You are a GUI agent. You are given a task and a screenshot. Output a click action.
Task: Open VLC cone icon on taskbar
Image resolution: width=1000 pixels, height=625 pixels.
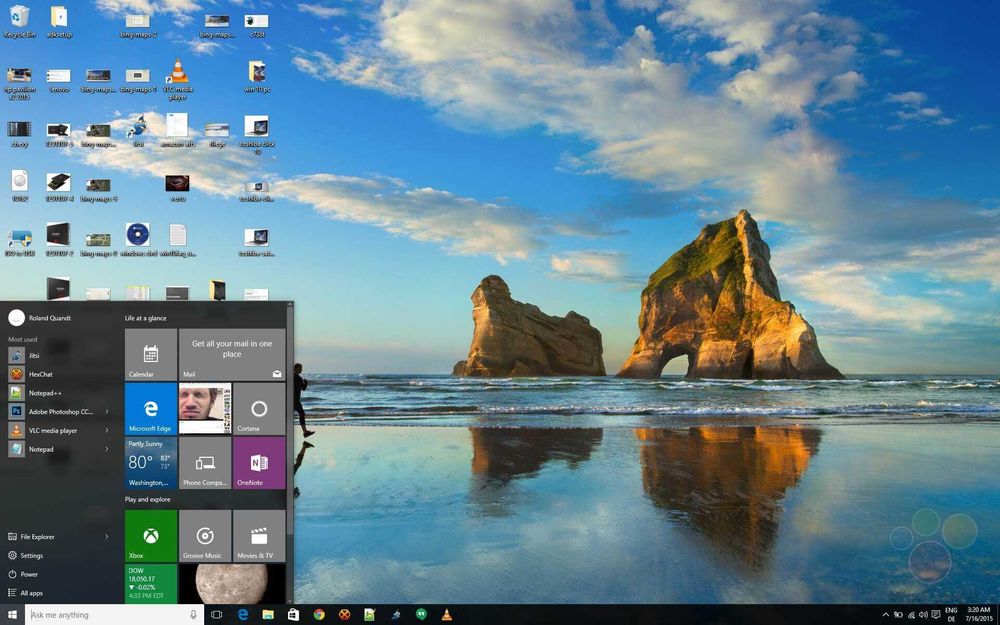point(446,615)
